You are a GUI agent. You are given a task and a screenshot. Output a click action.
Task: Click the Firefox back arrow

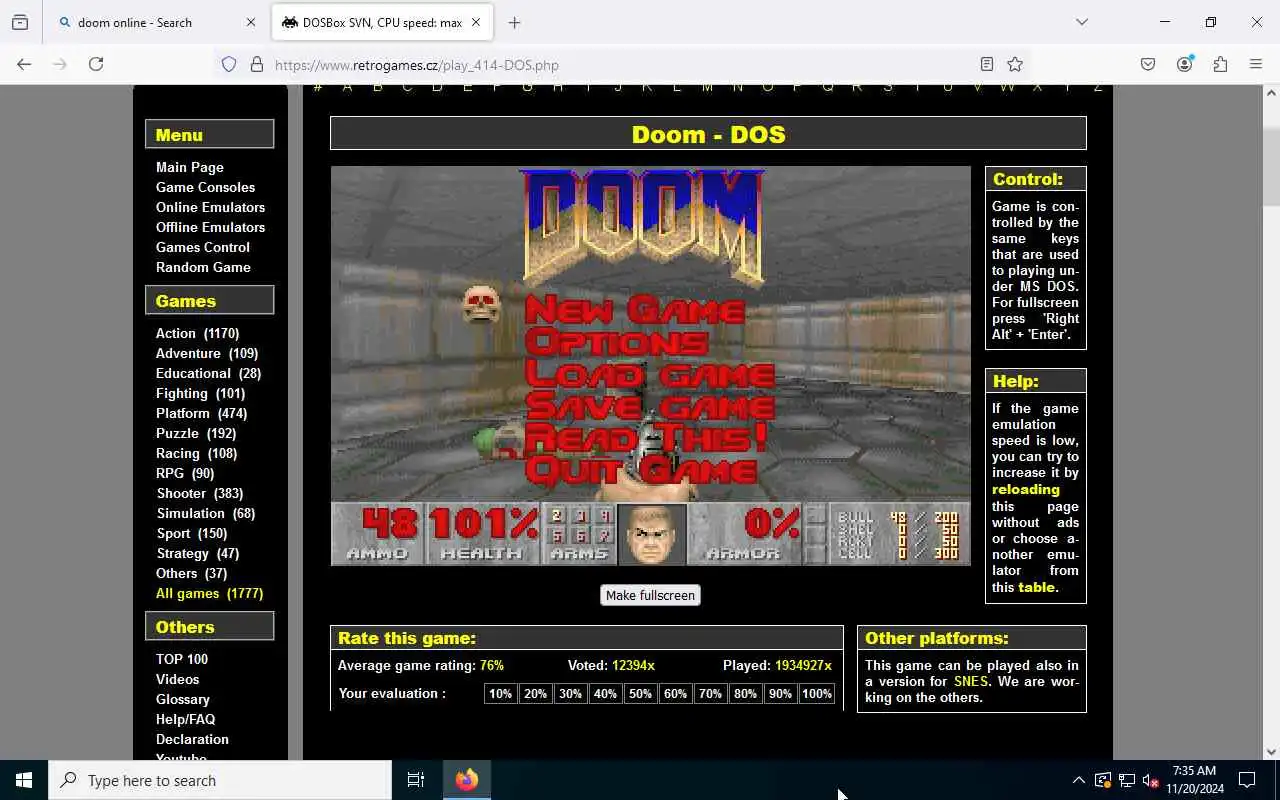(x=24, y=64)
